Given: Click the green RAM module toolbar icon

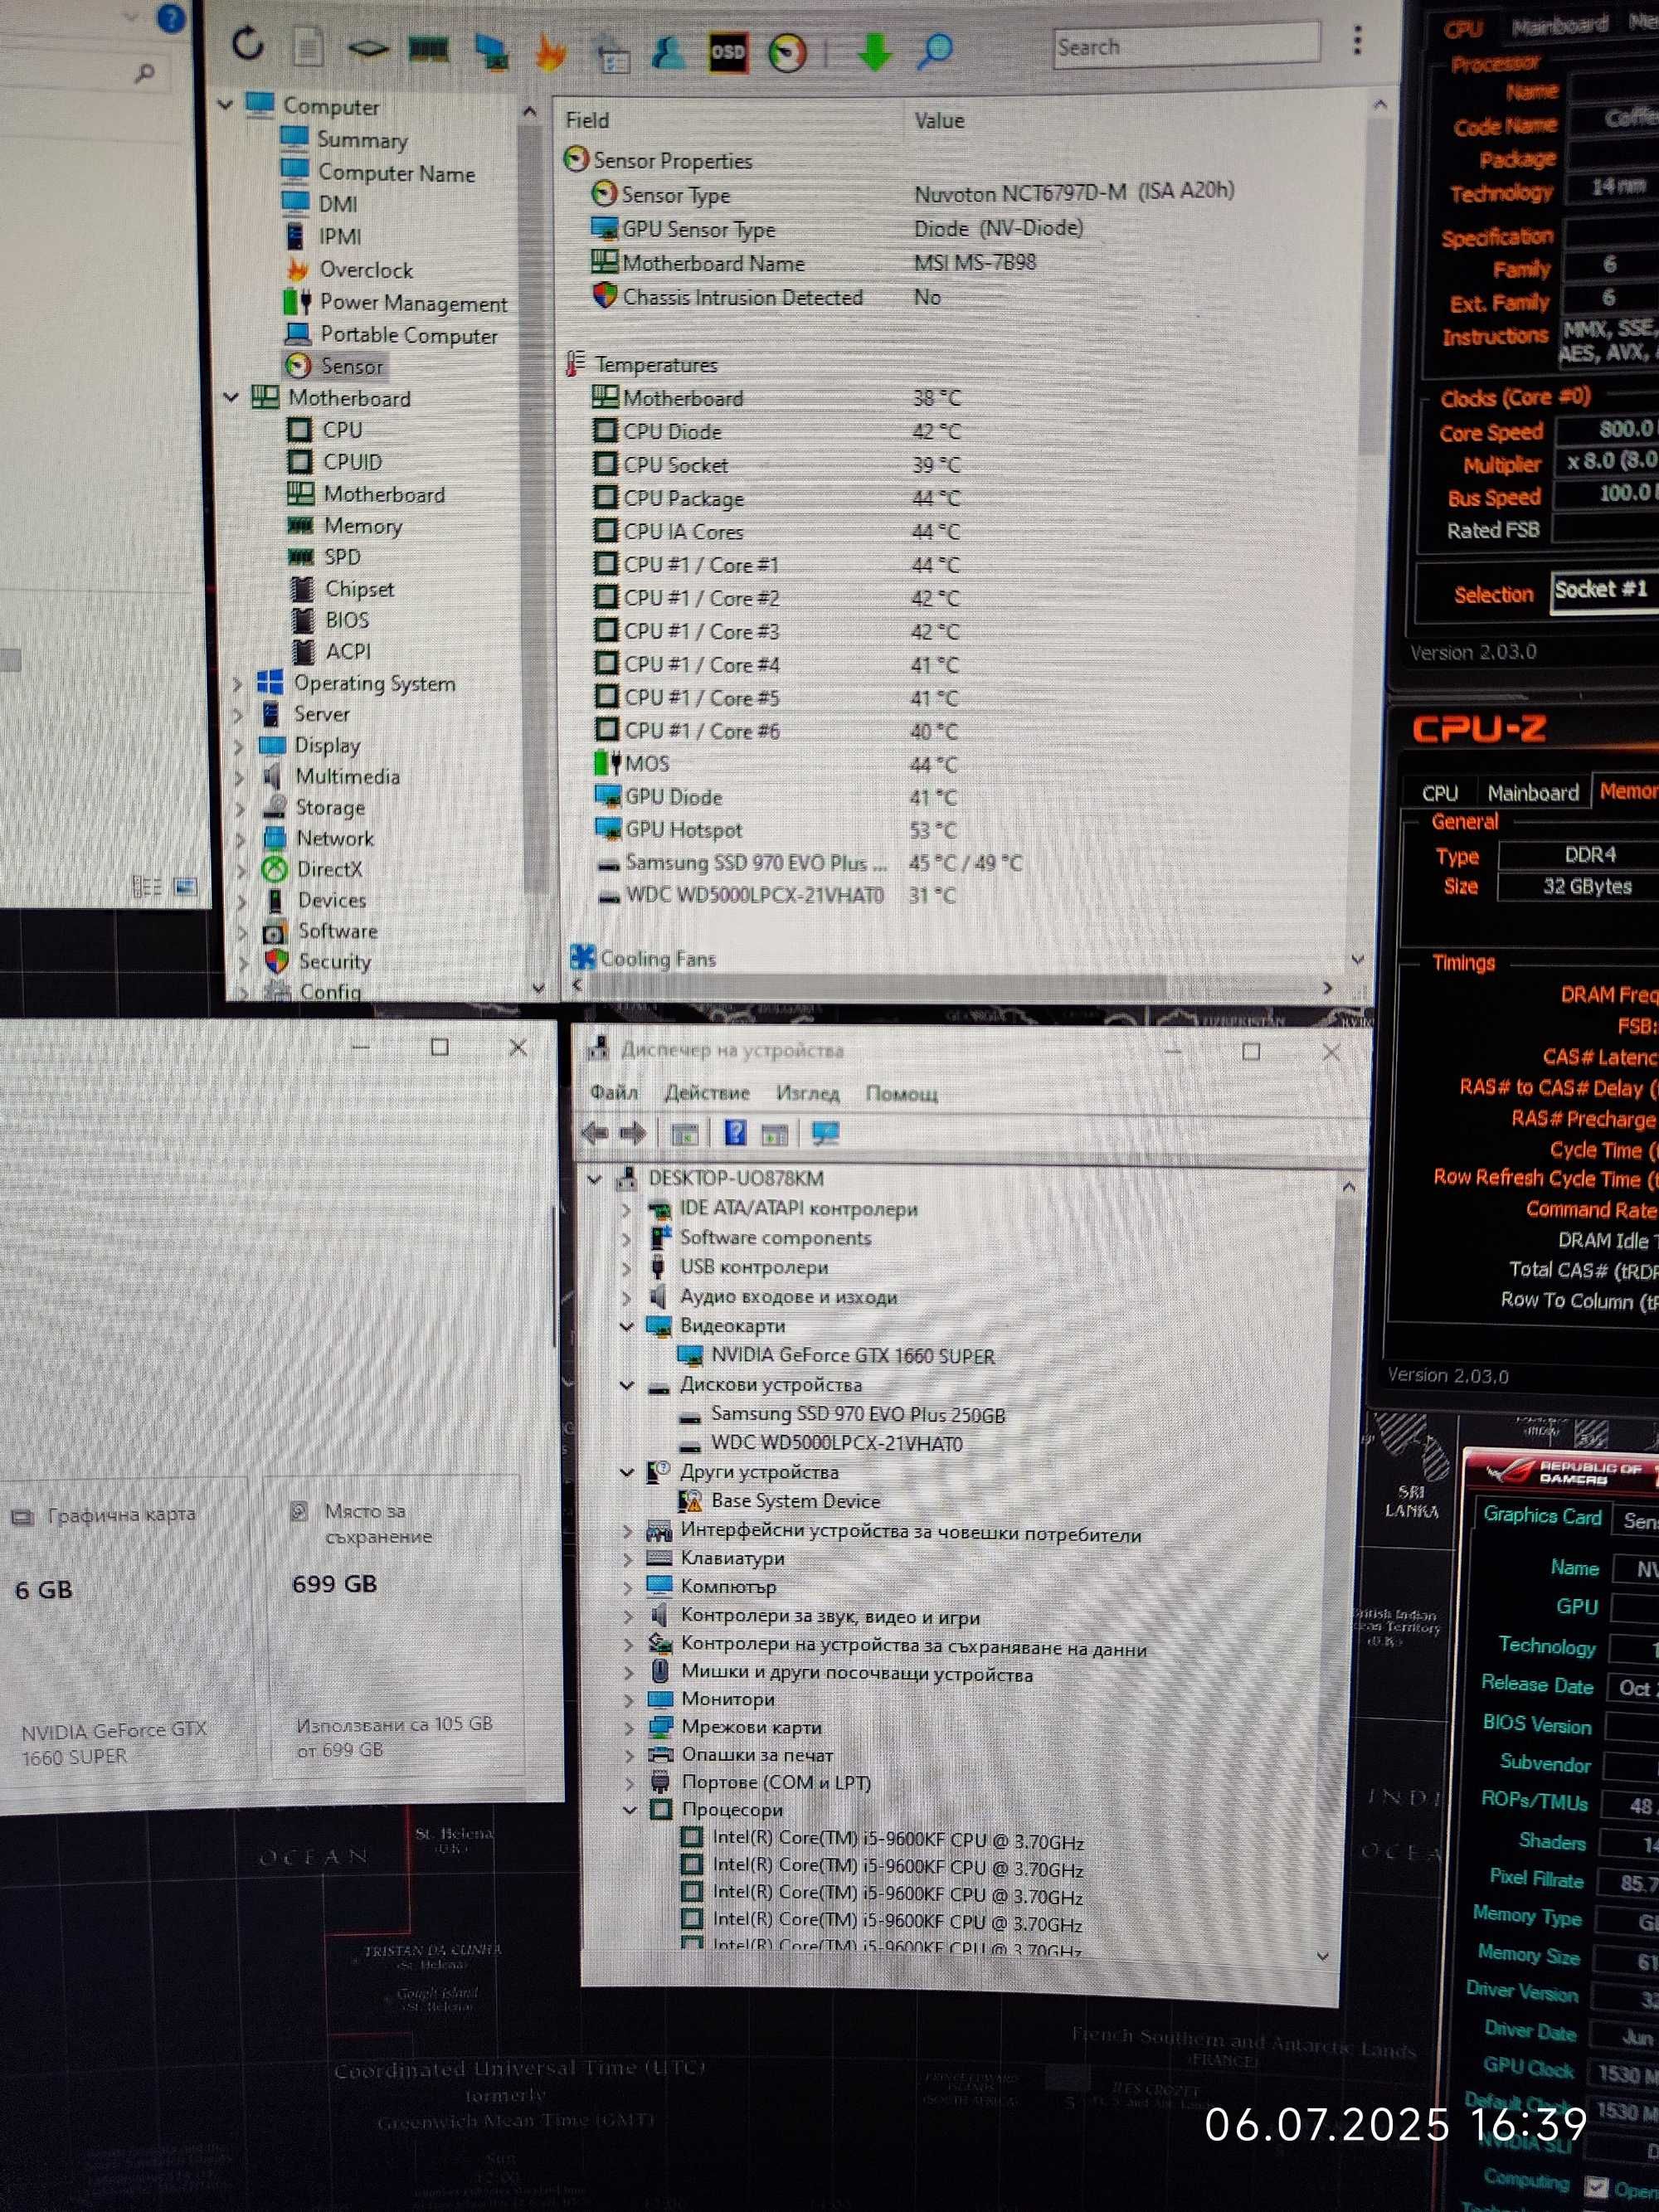Looking at the screenshot, I should 428,48.
